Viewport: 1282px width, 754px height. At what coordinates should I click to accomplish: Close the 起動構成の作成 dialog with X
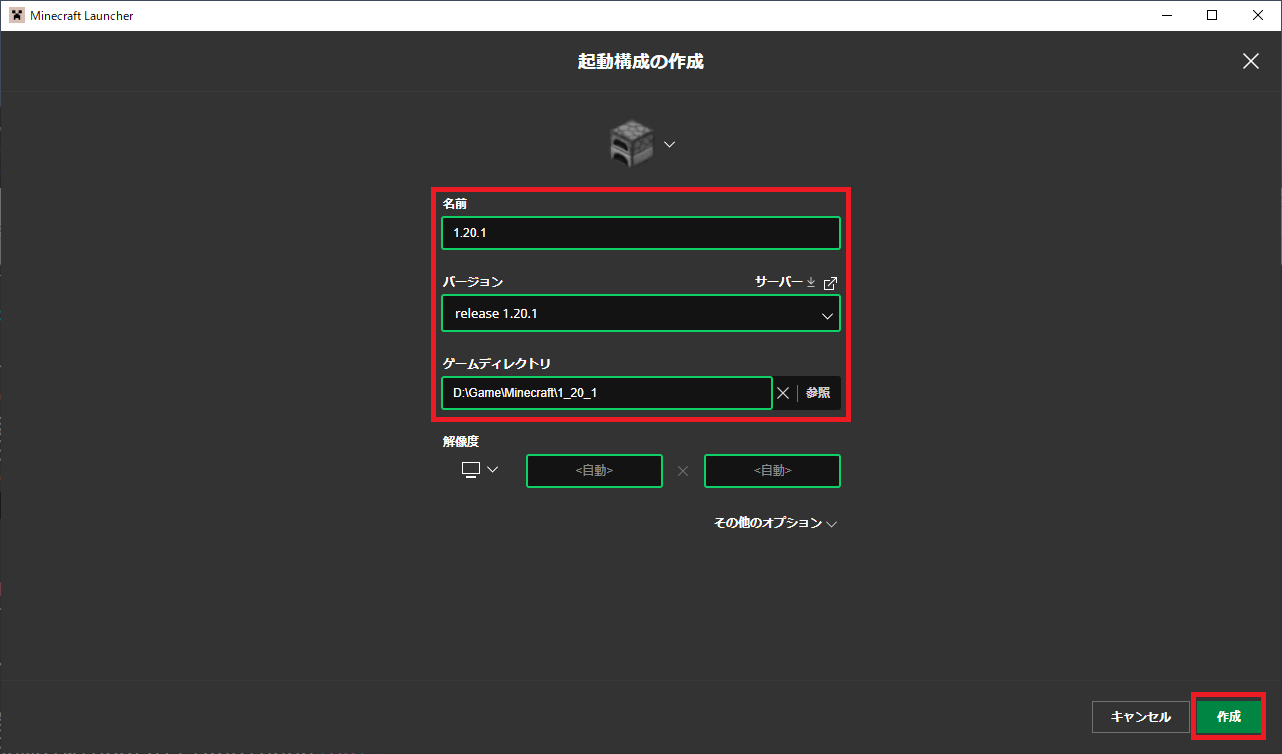[1250, 61]
